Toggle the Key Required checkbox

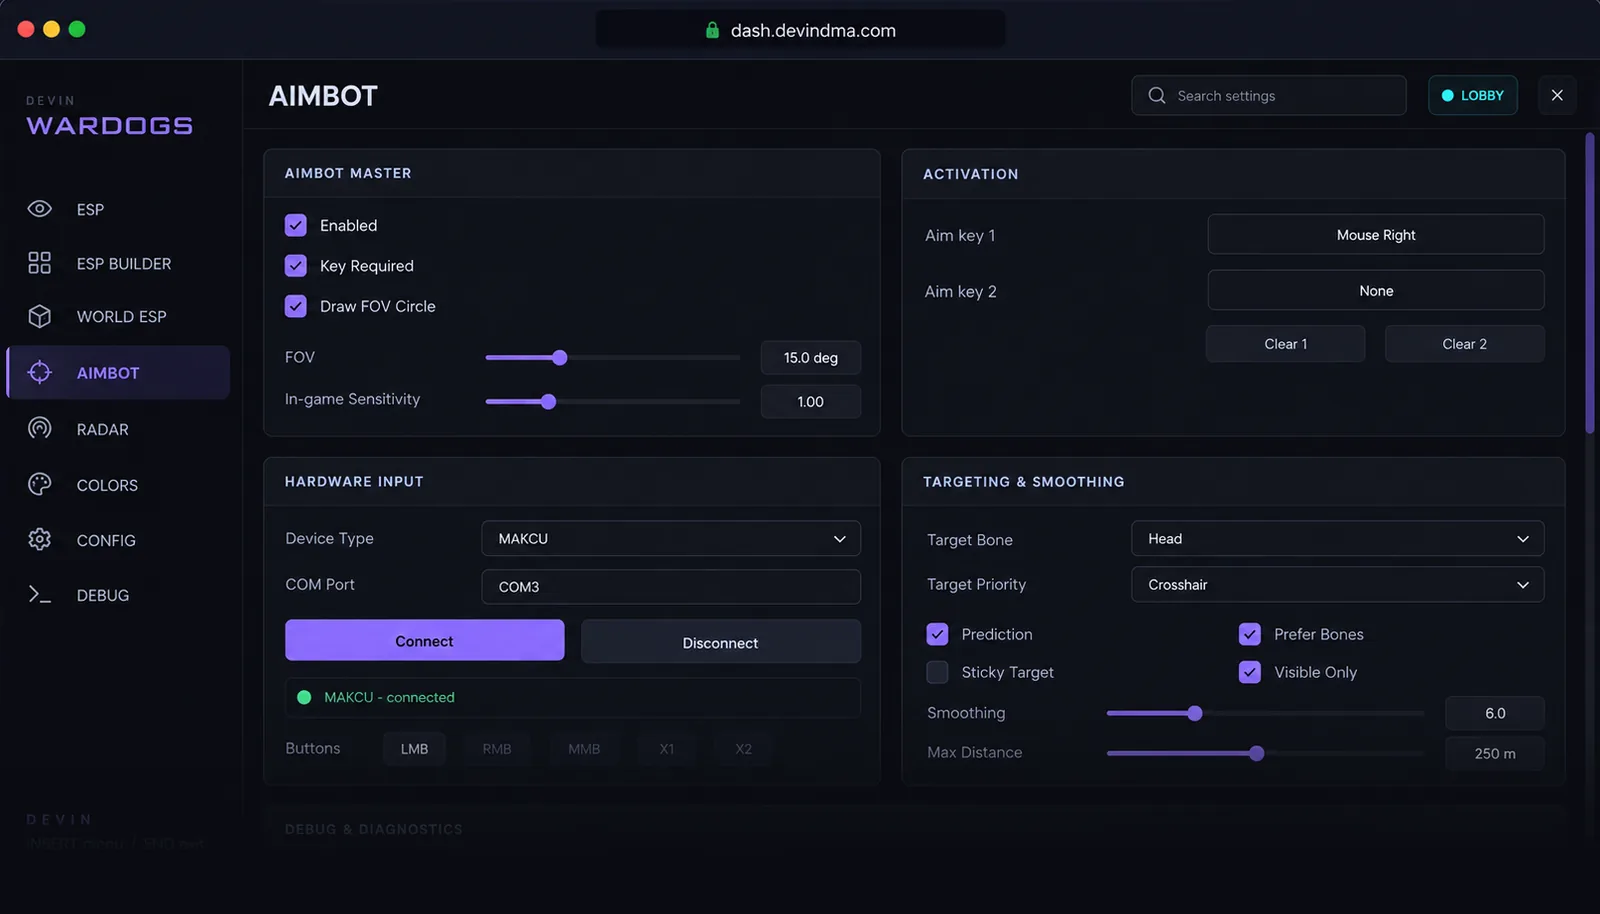coord(296,265)
